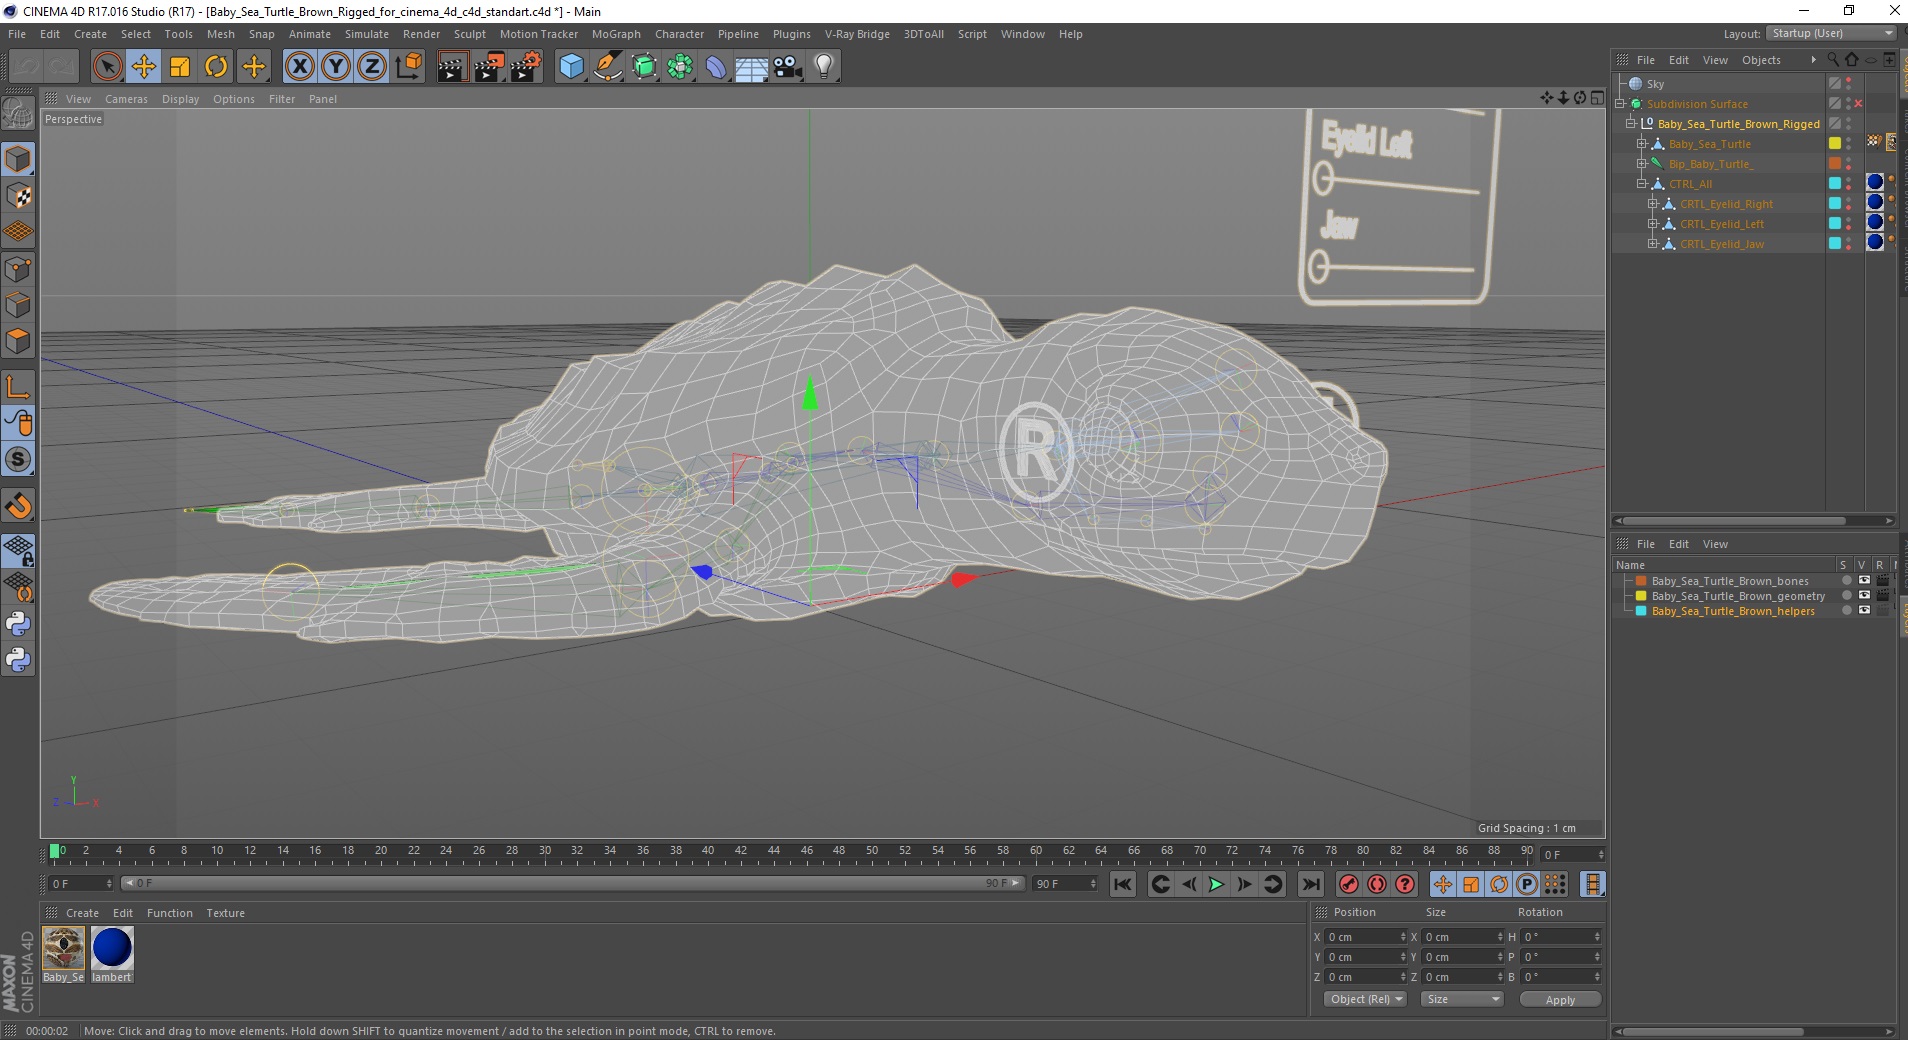1908x1040 pixels.
Task: Toggle X-axis lock button
Action: [299, 67]
